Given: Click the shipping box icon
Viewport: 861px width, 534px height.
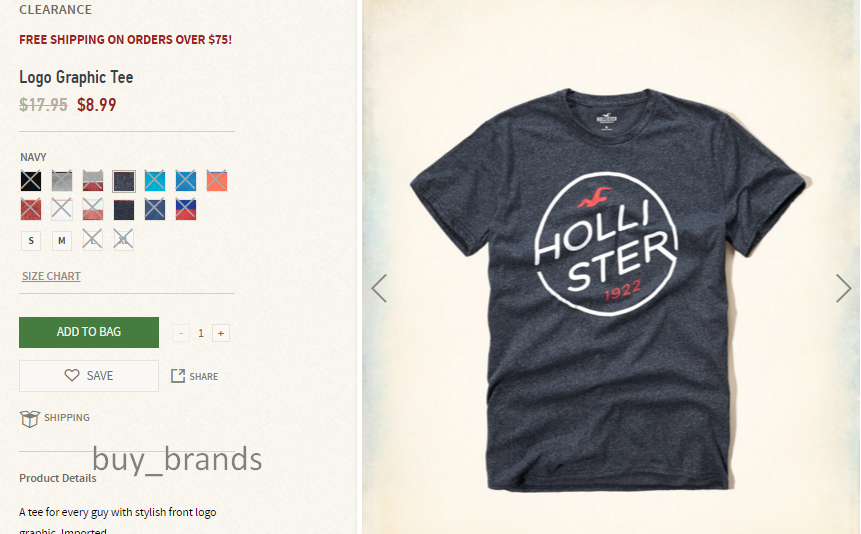Looking at the screenshot, I should pyautogui.click(x=30, y=419).
